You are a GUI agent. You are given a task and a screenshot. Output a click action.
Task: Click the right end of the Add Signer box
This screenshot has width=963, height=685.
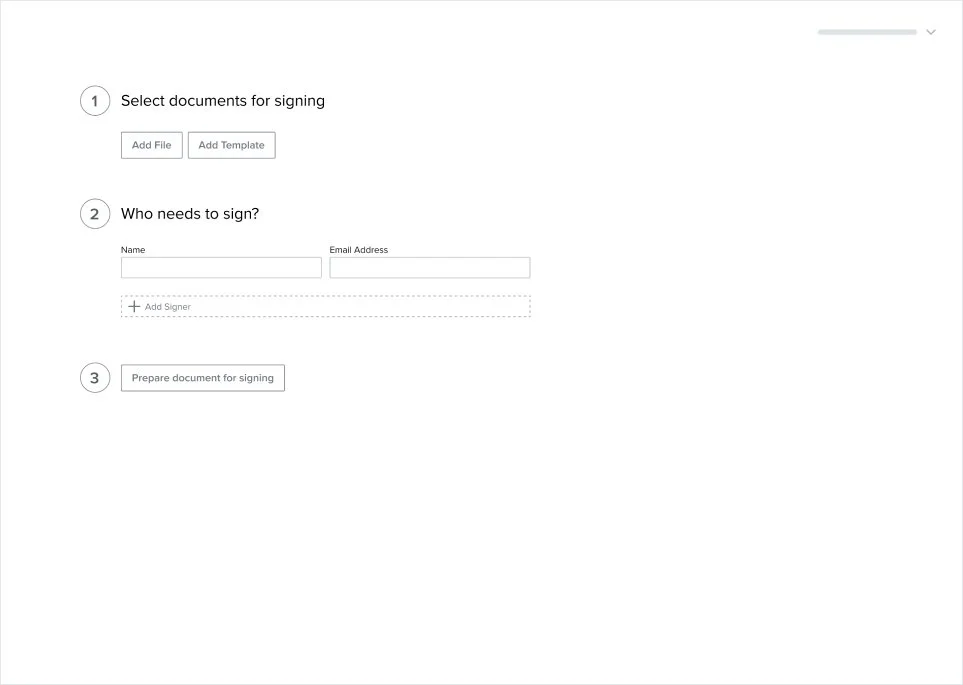tap(522, 307)
